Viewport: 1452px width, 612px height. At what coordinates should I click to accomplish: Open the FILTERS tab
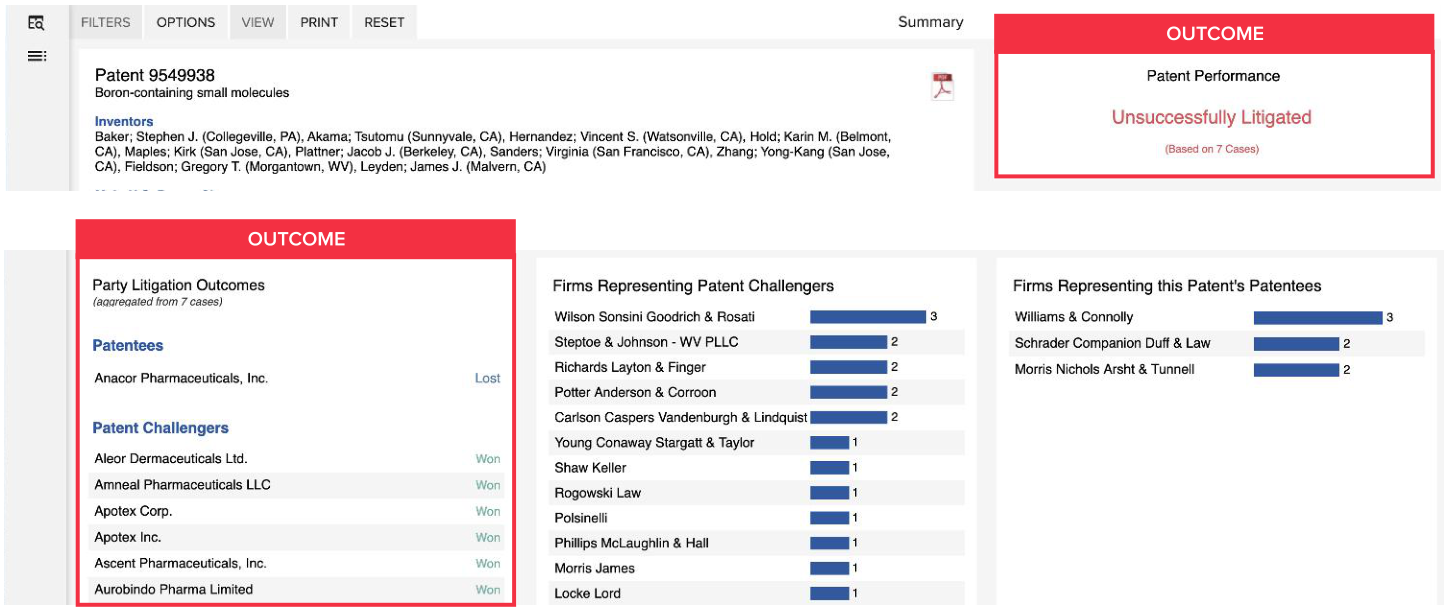[106, 22]
